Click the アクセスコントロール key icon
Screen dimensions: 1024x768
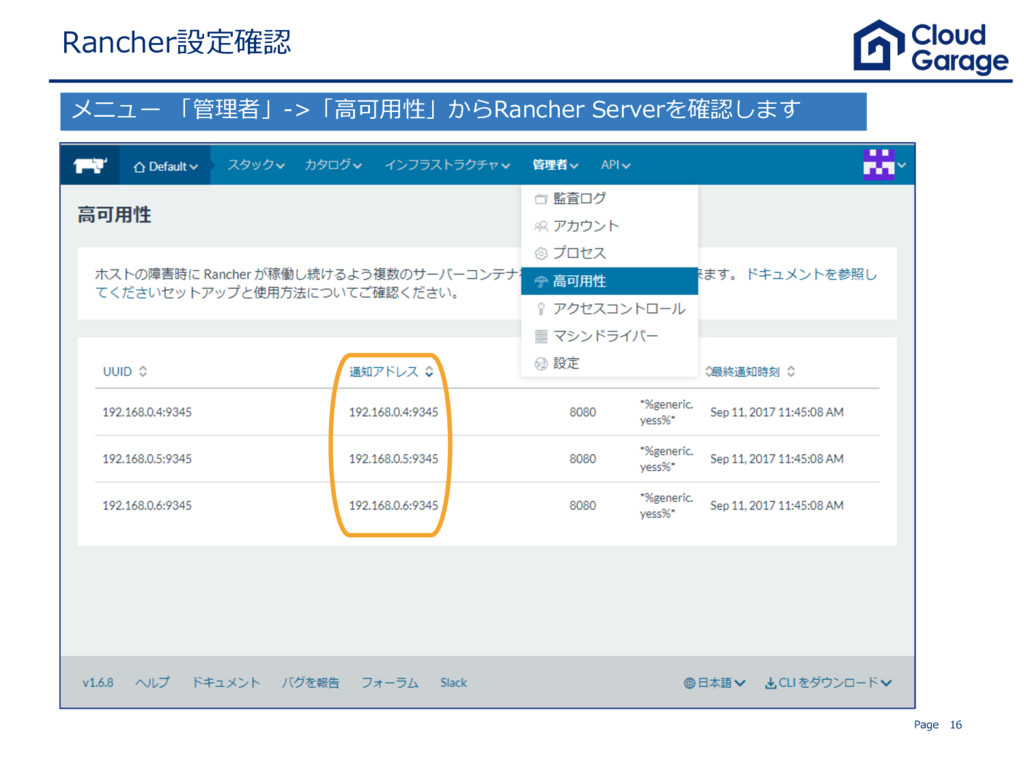click(541, 309)
